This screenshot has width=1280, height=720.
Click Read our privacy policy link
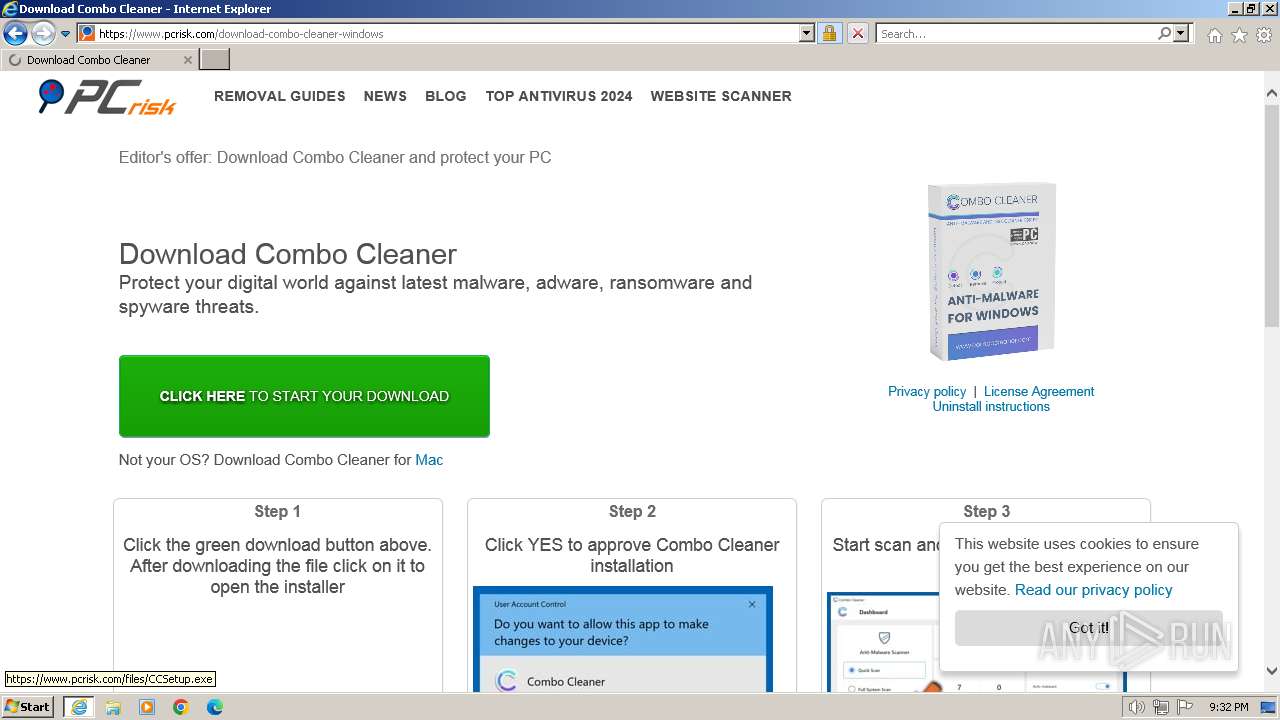1093,590
